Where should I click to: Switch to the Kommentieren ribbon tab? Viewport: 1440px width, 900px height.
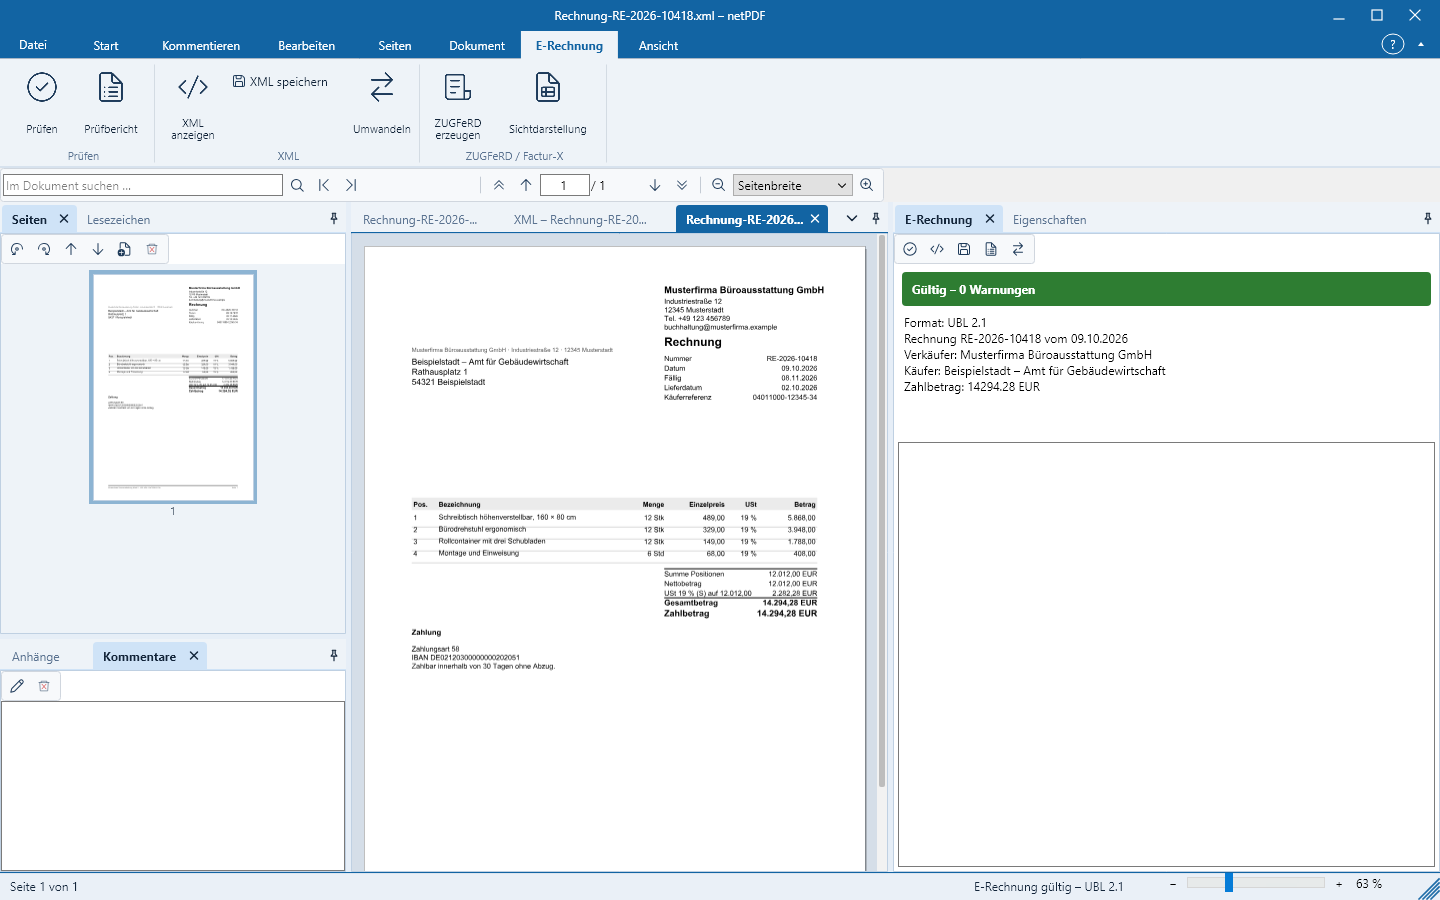pos(201,46)
